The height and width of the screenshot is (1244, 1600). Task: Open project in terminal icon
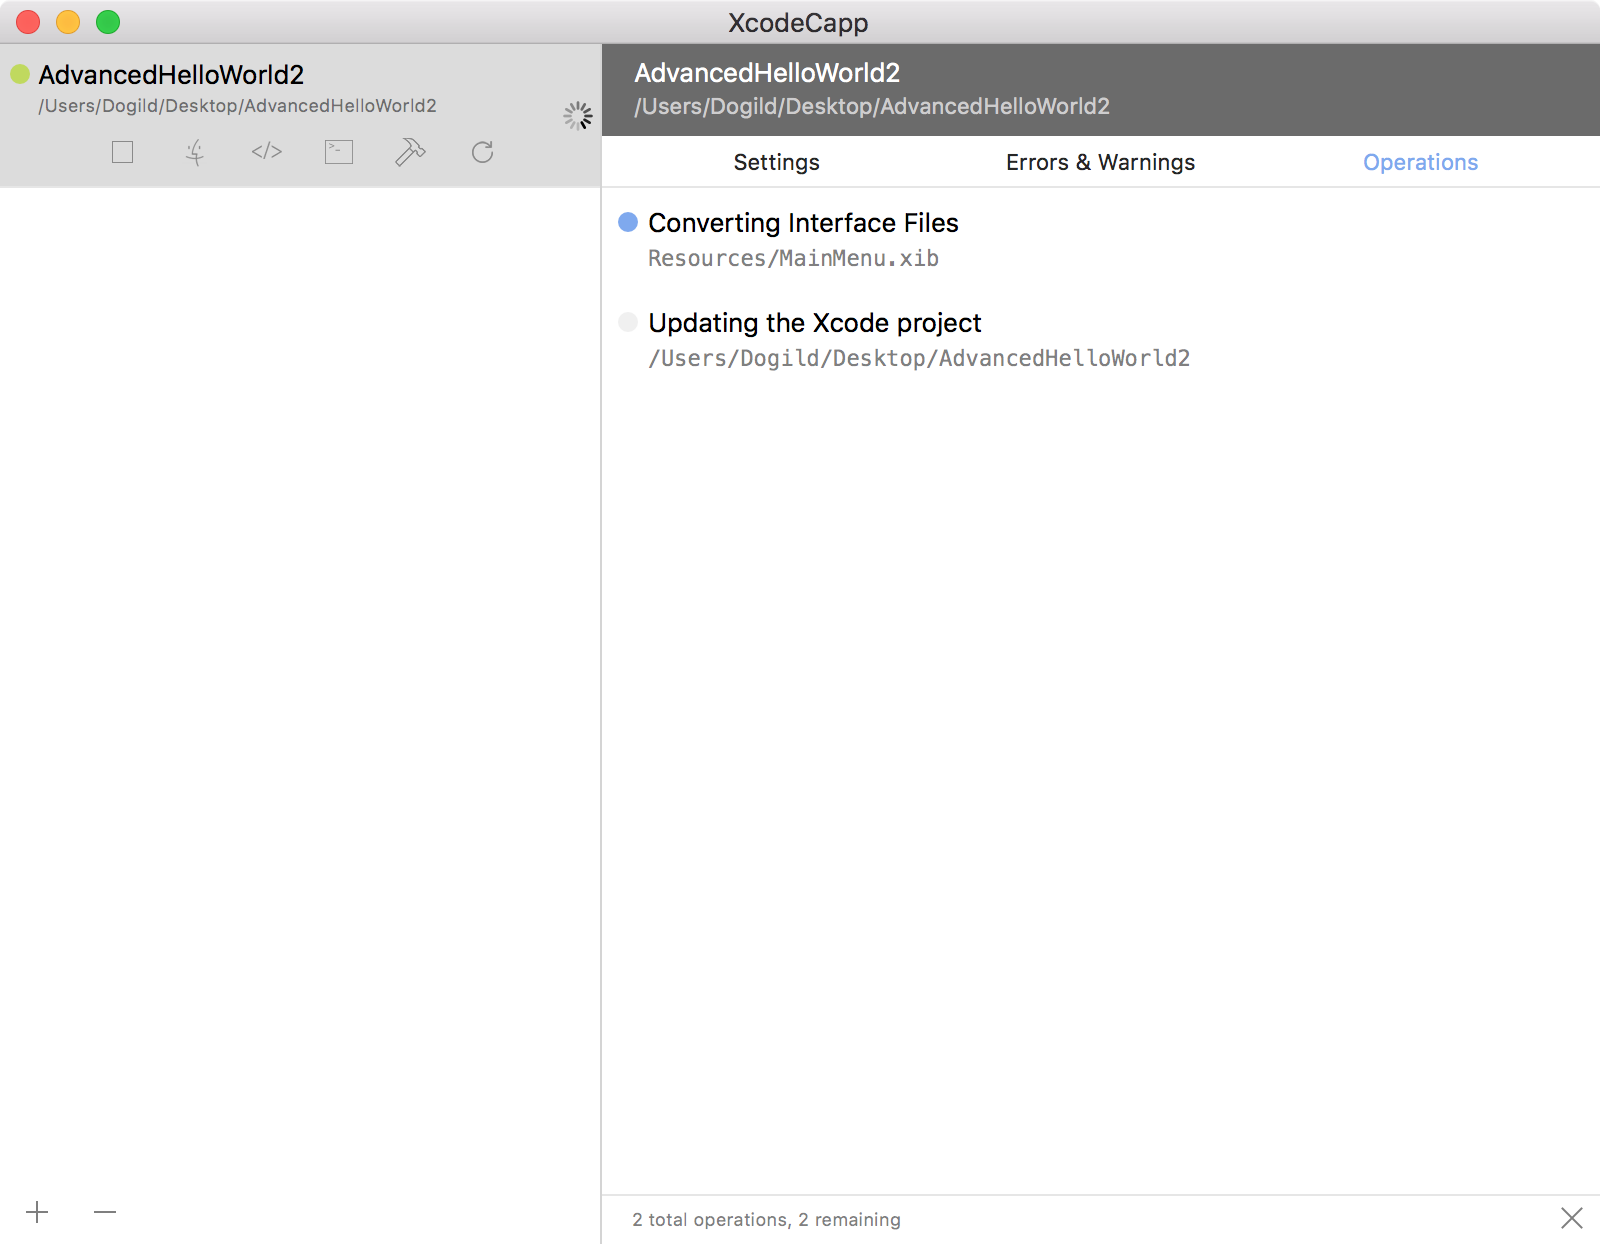pos(339,152)
